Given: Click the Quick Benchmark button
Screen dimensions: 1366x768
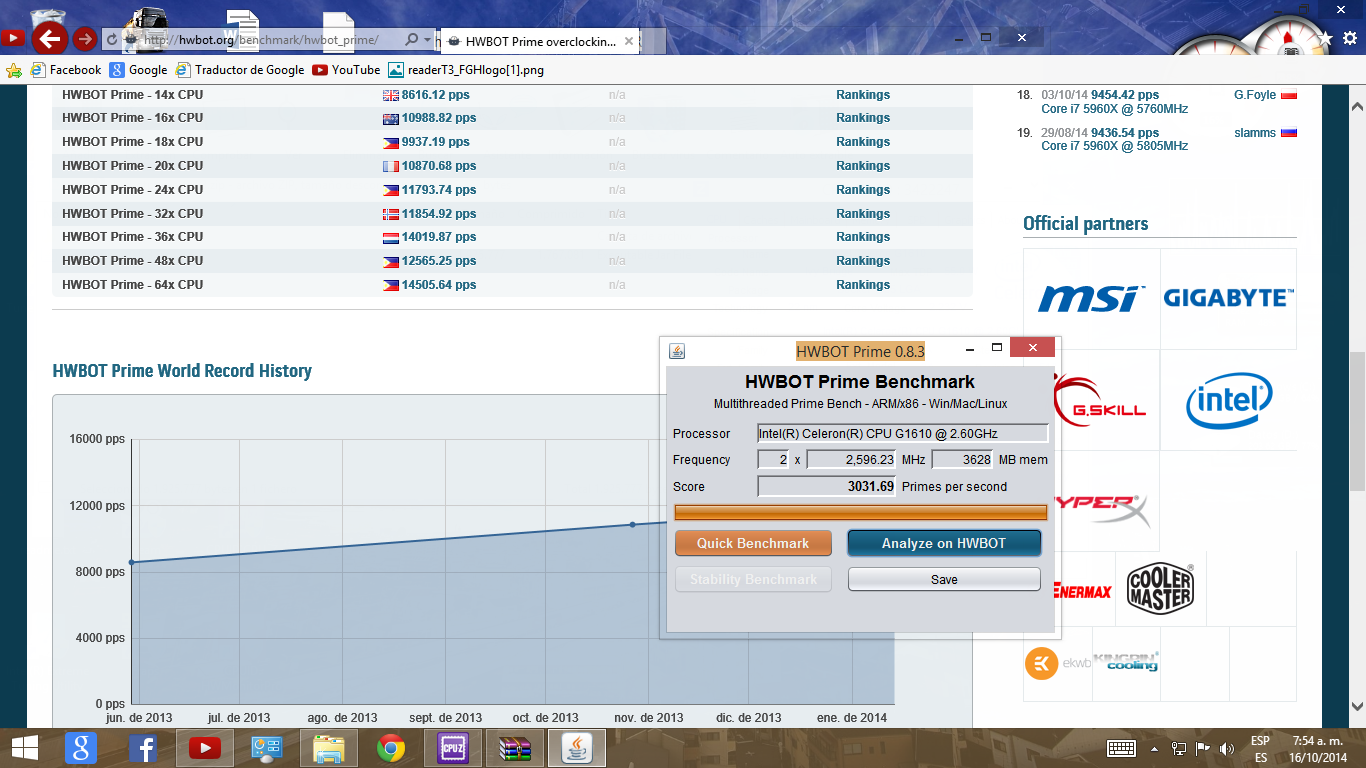Looking at the screenshot, I should pyautogui.click(x=753, y=543).
